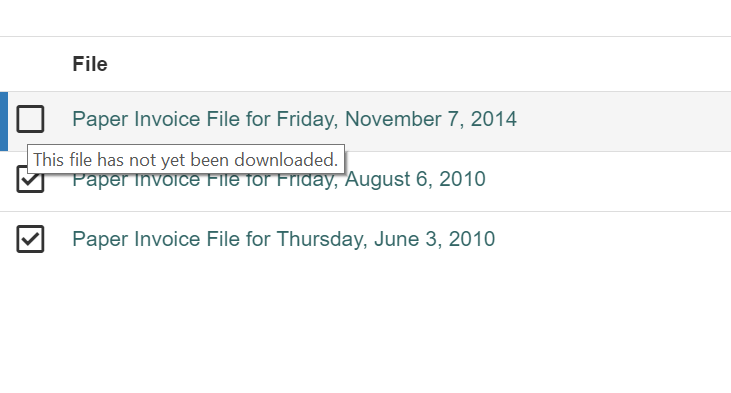Image resolution: width=731 pixels, height=393 pixels.
Task: Click 'November 7, 2014' in the first link
Action: 431,119
